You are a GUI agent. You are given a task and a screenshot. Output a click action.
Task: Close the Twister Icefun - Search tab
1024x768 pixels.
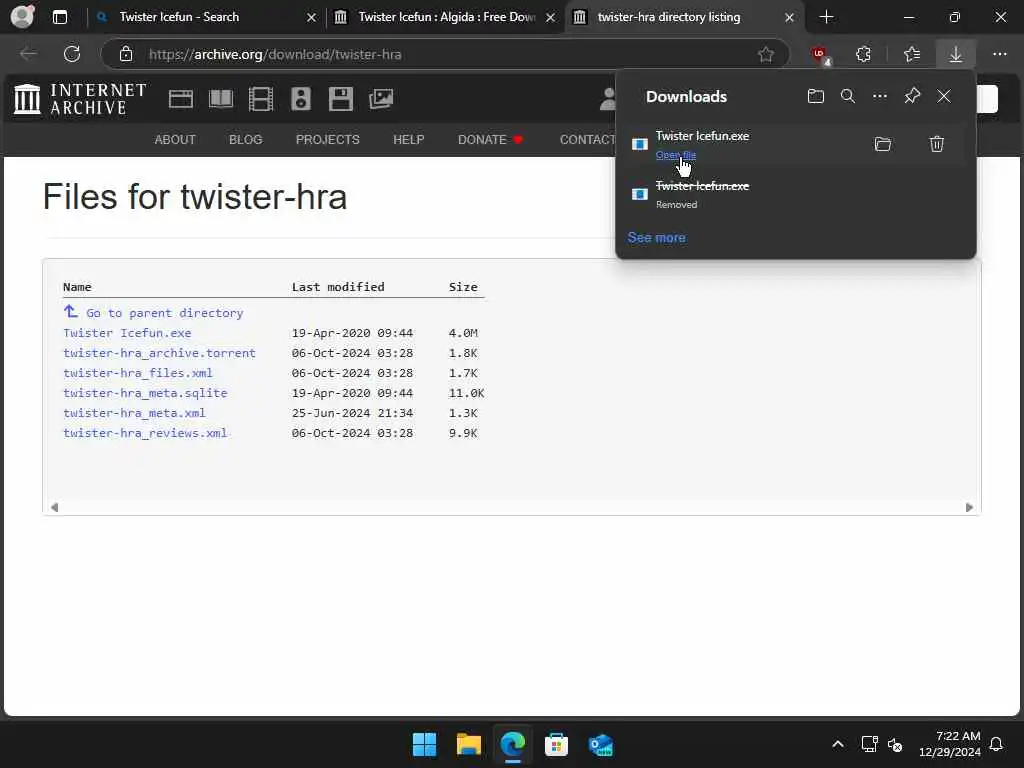(312, 17)
